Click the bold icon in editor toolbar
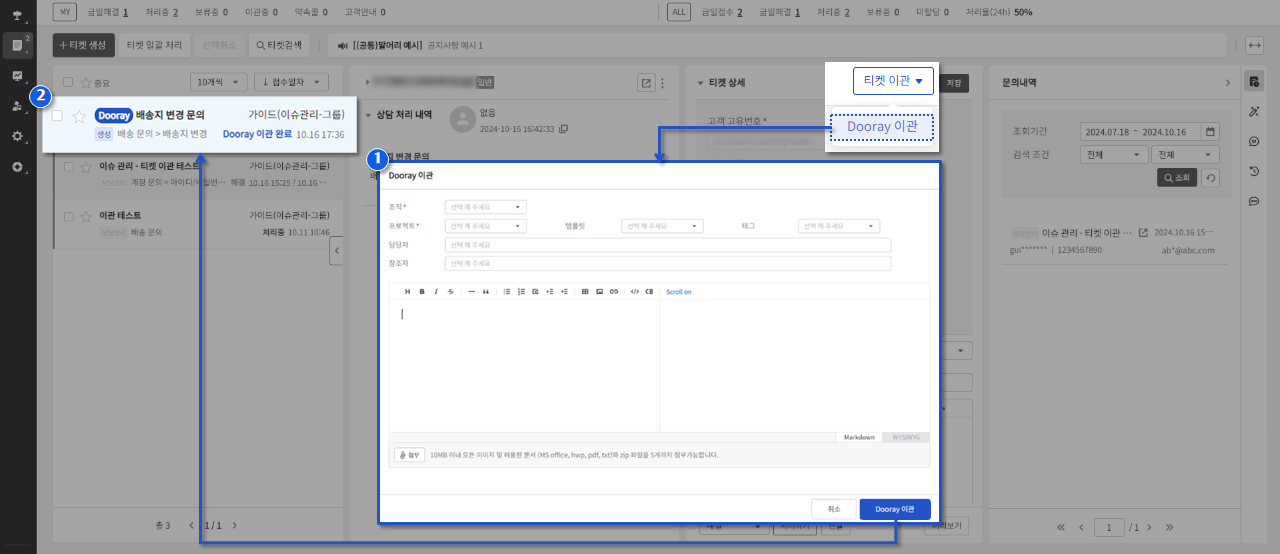Image resolution: width=1280 pixels, height=554 pixels. pyautogui.click(x=422, y=292)
